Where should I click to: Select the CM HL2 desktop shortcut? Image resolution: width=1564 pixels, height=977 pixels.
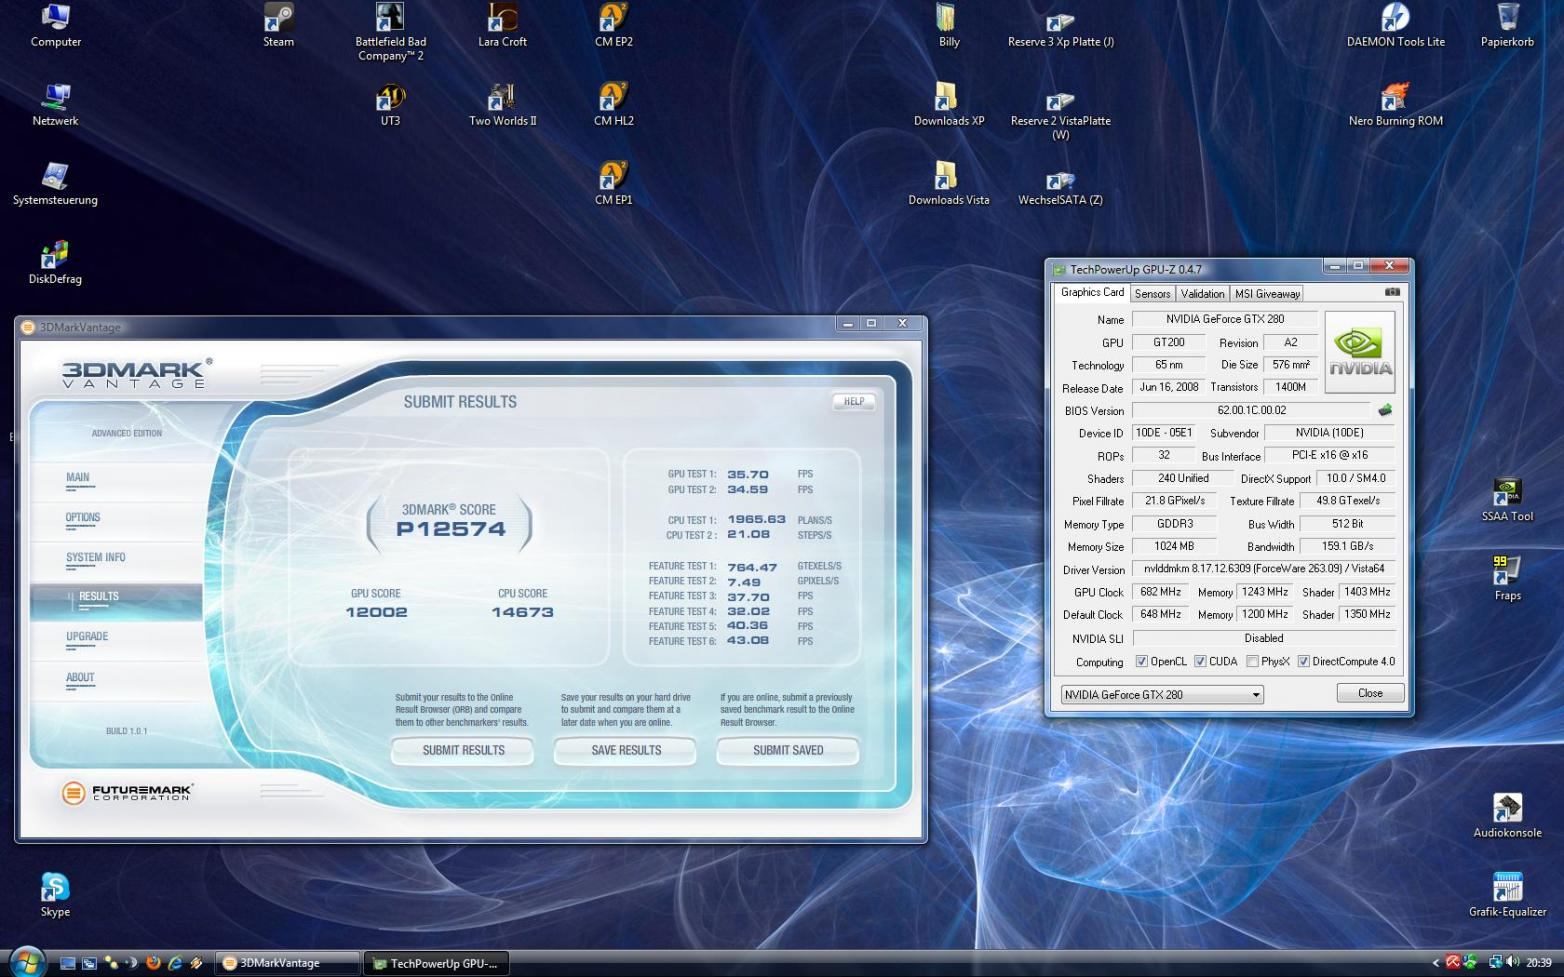tap(613, 105)
